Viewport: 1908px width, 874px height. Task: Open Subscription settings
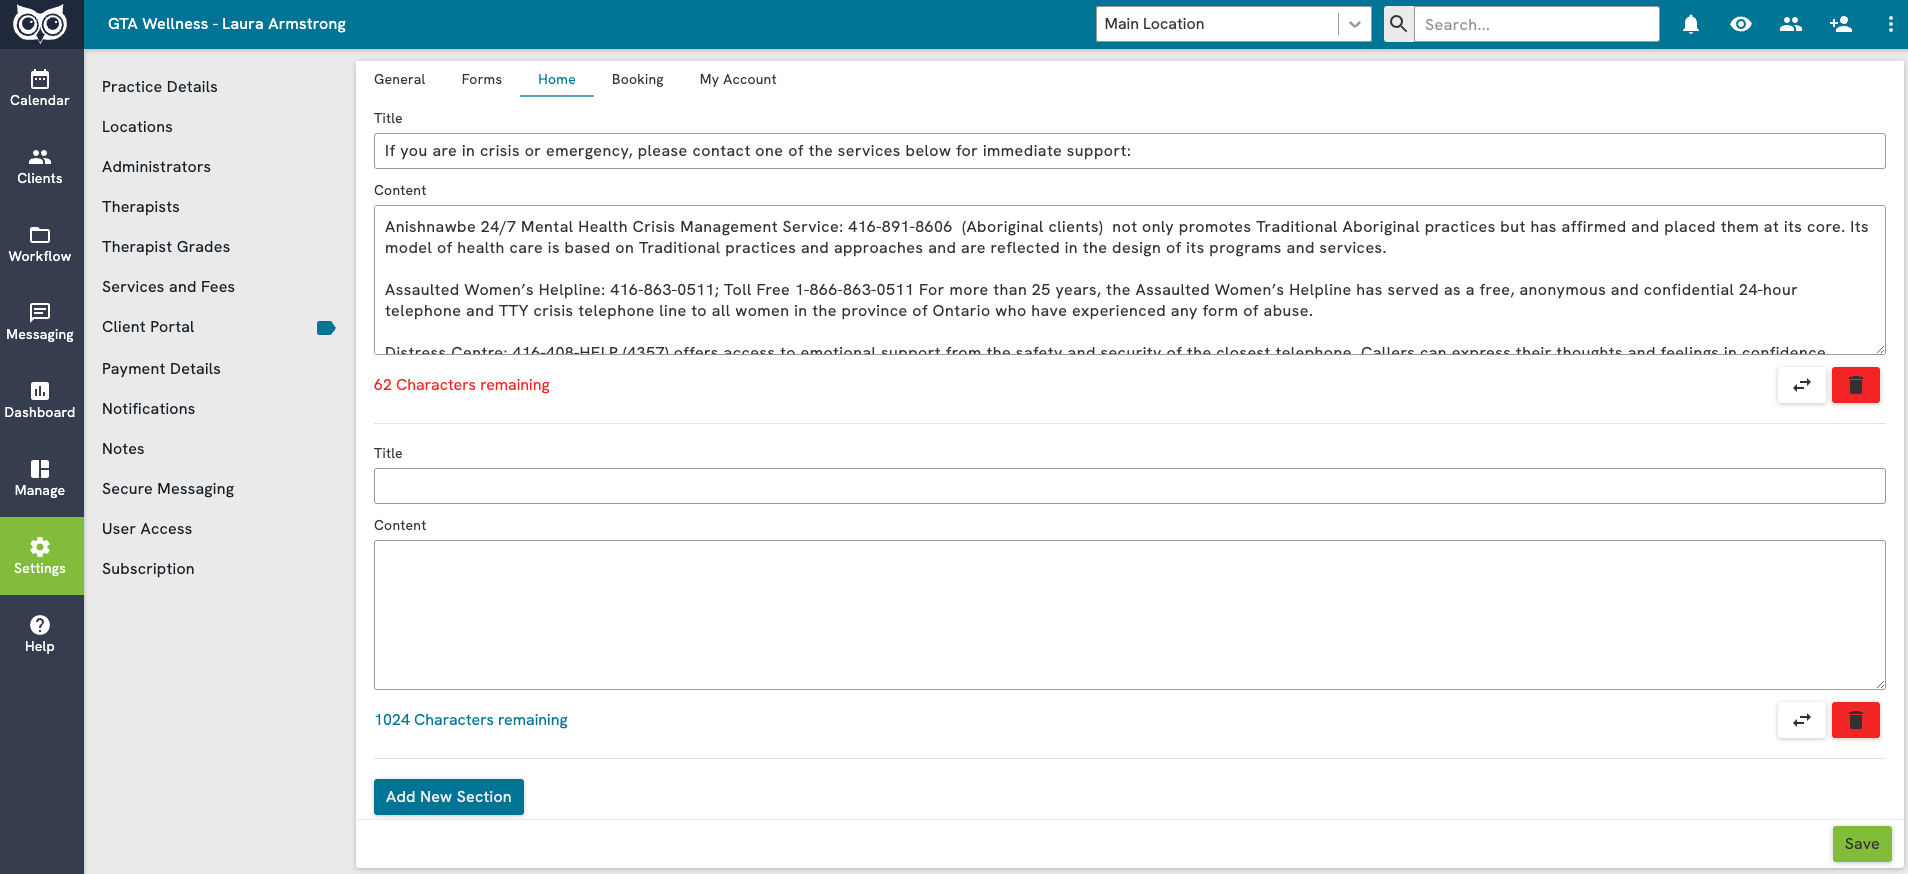pos(148,569)
